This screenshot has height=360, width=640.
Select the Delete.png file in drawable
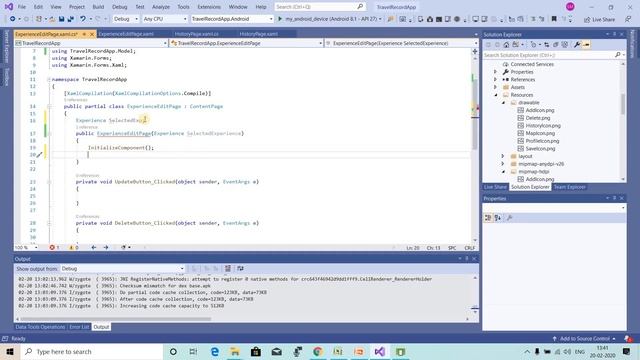(x=538, y=118)
